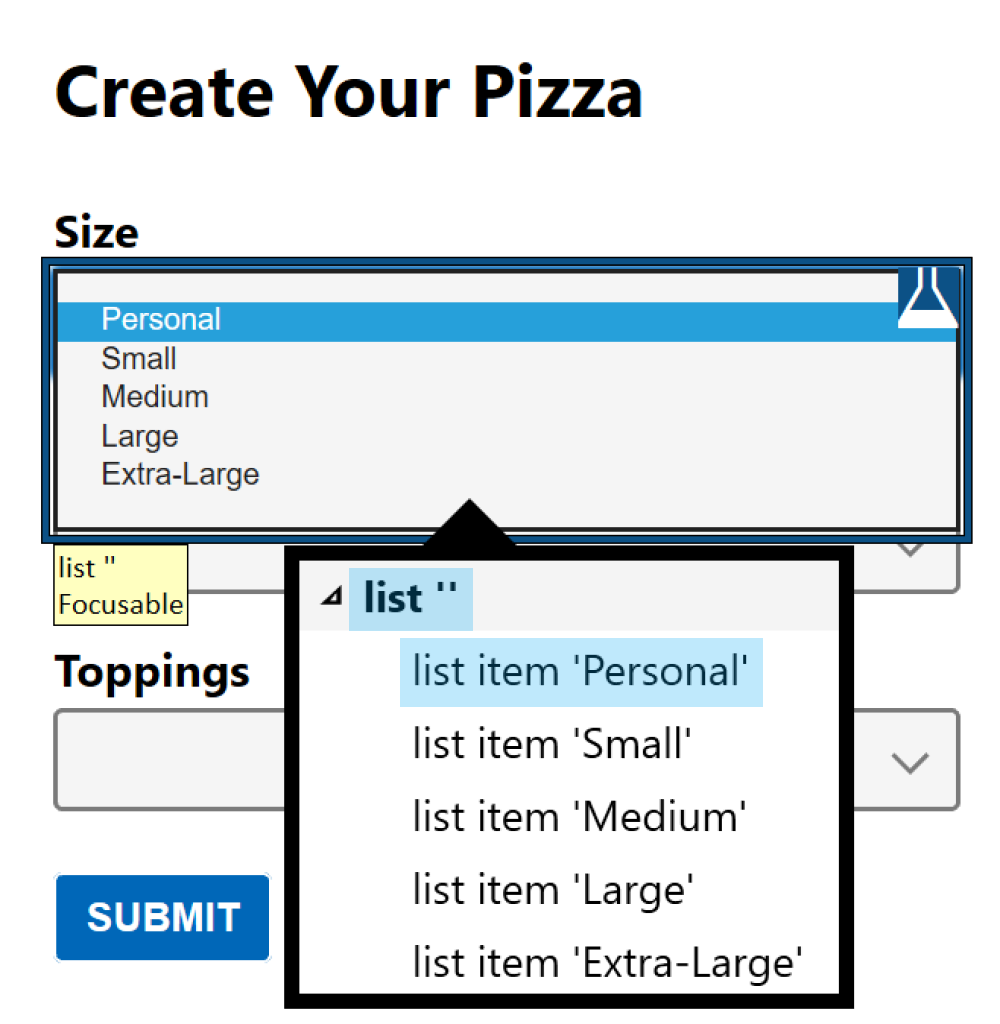Click tree entry list item 'Personal'
Screen dimensions: 1000x1024
click(x=580, y=671)
